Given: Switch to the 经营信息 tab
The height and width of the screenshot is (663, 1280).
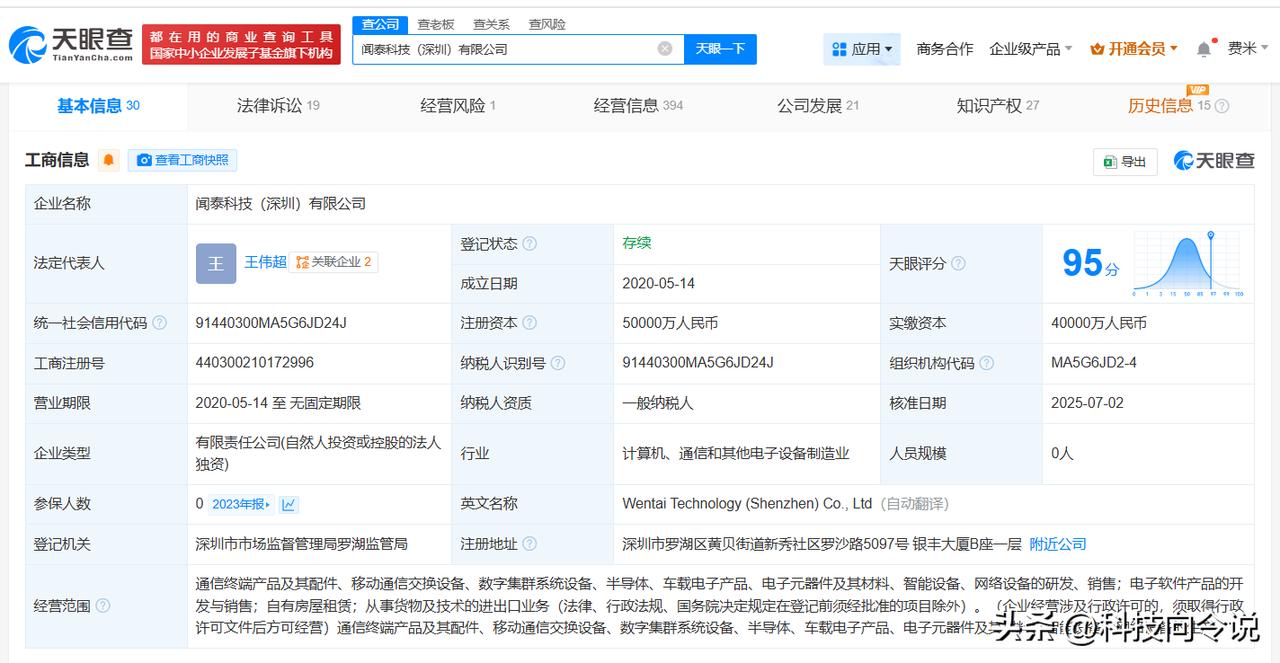Looking at the screenshot, I should point(638,106).
